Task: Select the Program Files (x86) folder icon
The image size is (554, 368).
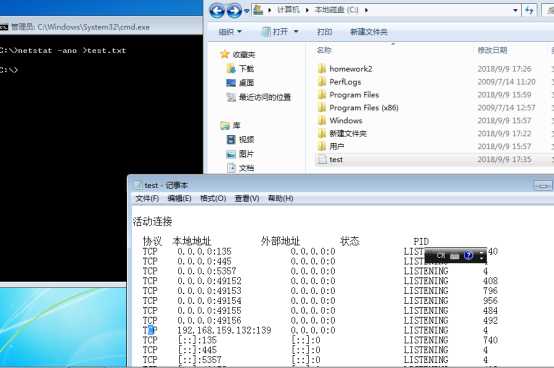Action: coord(322,107)
